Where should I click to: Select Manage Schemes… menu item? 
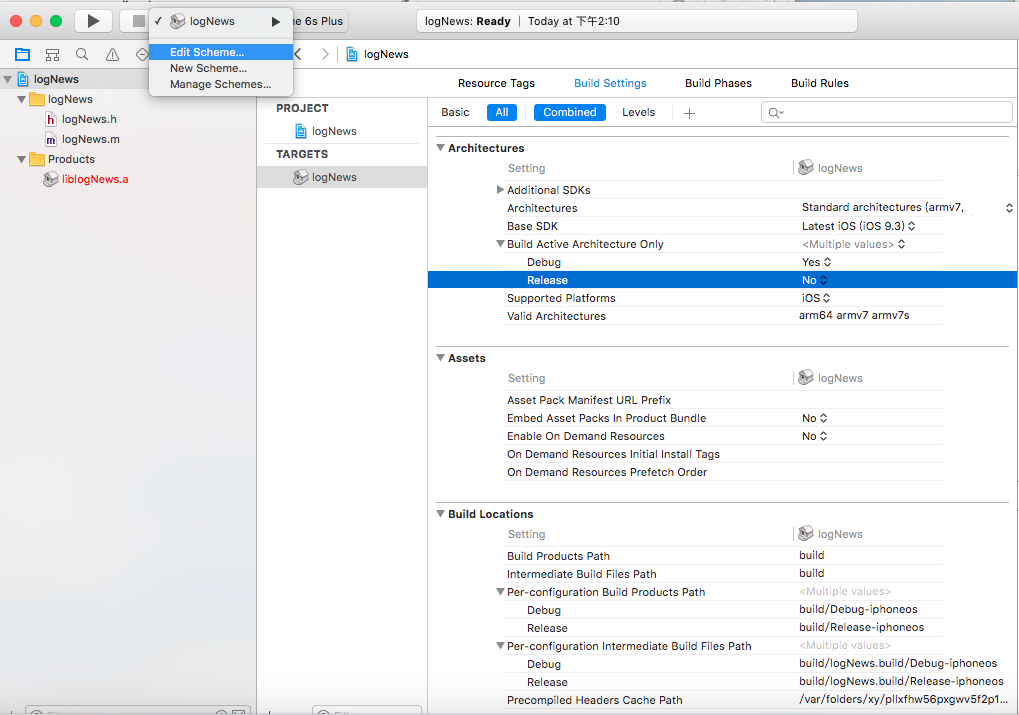221,84
